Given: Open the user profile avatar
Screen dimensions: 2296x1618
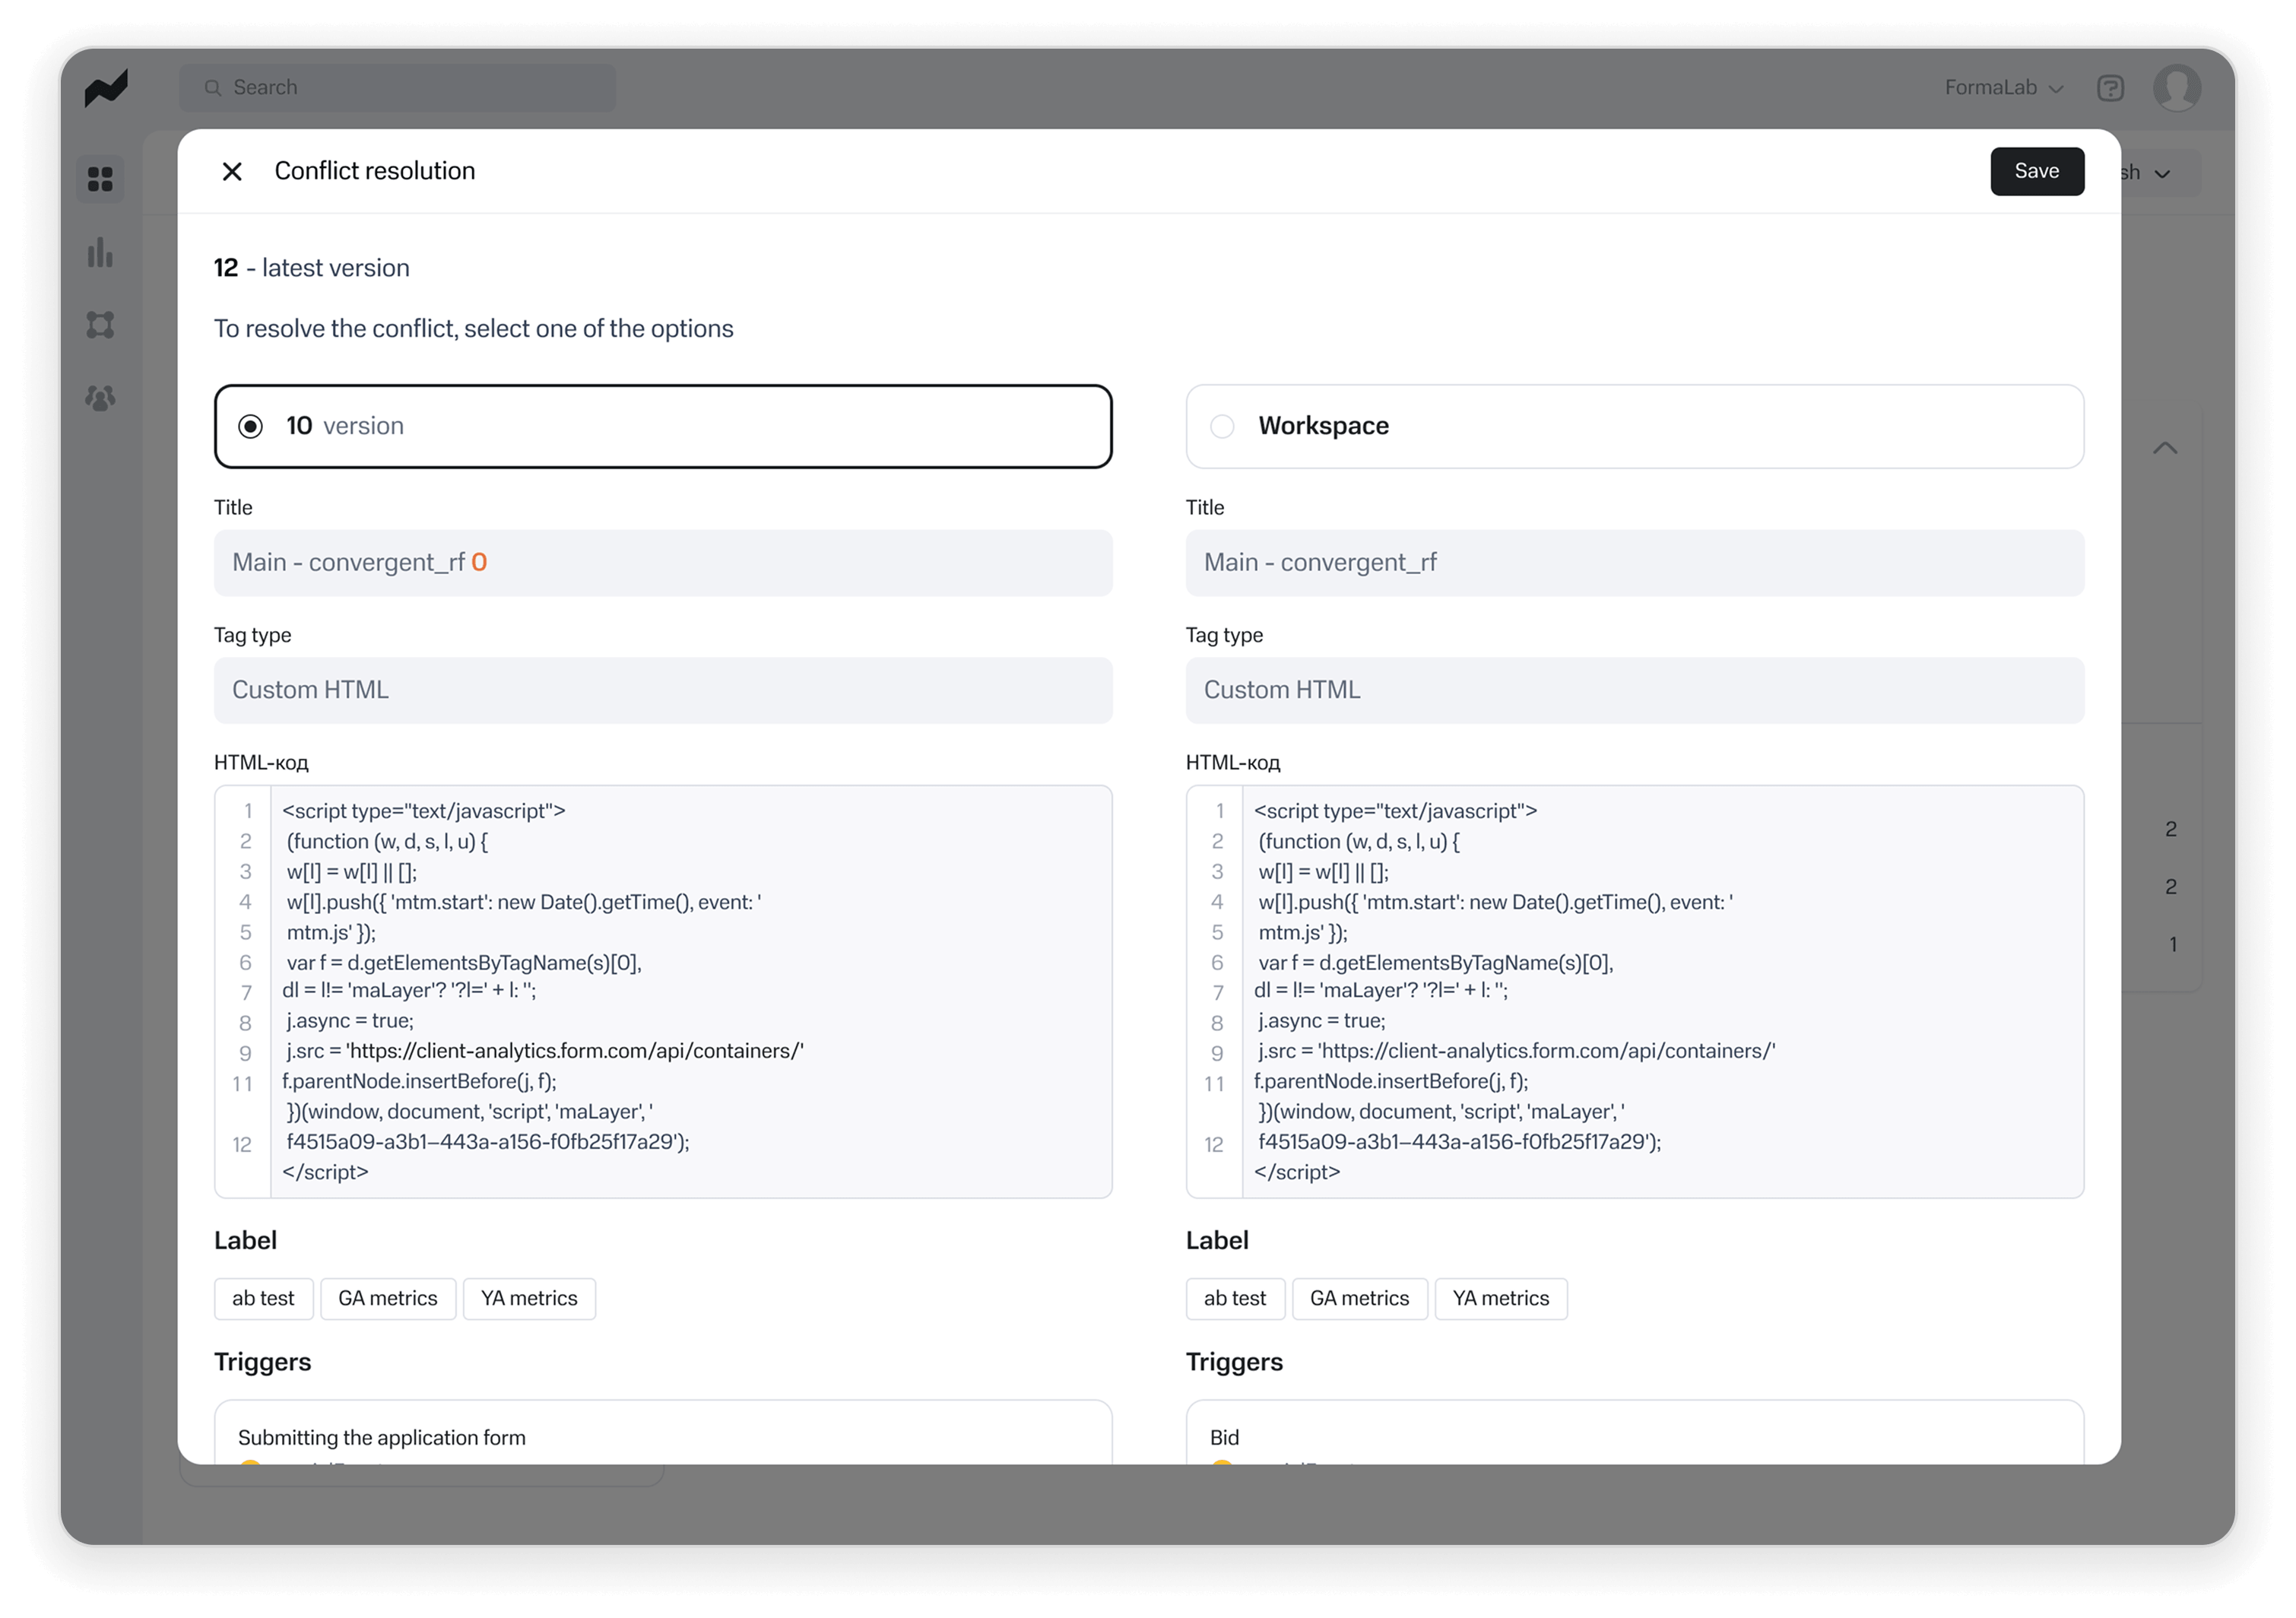Looking at the screenshot, I should [2176, 88].
